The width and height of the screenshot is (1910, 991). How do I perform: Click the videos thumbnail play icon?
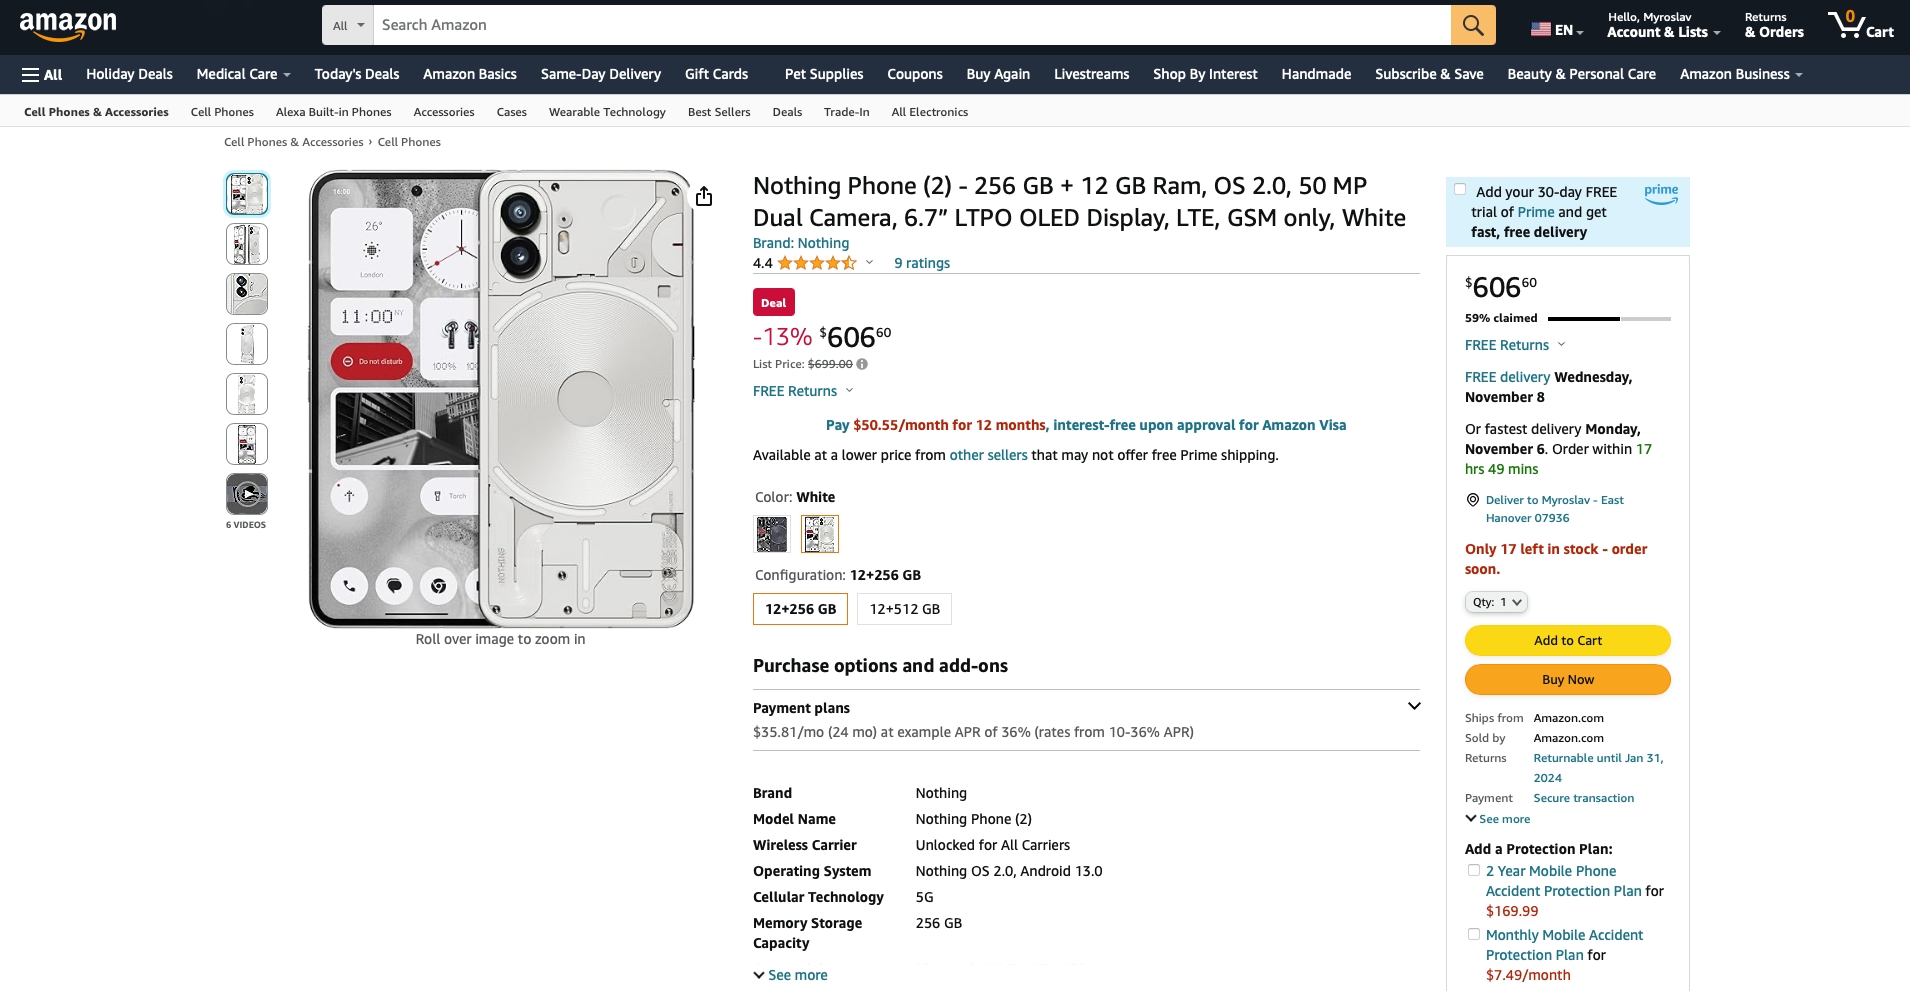(247, 494)
